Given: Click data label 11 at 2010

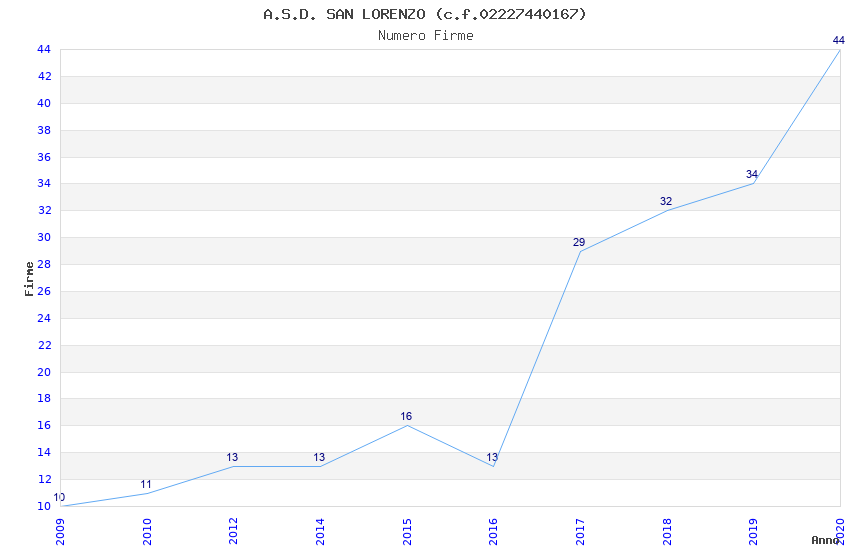Looking at the screenshot, I should [146, 484].
